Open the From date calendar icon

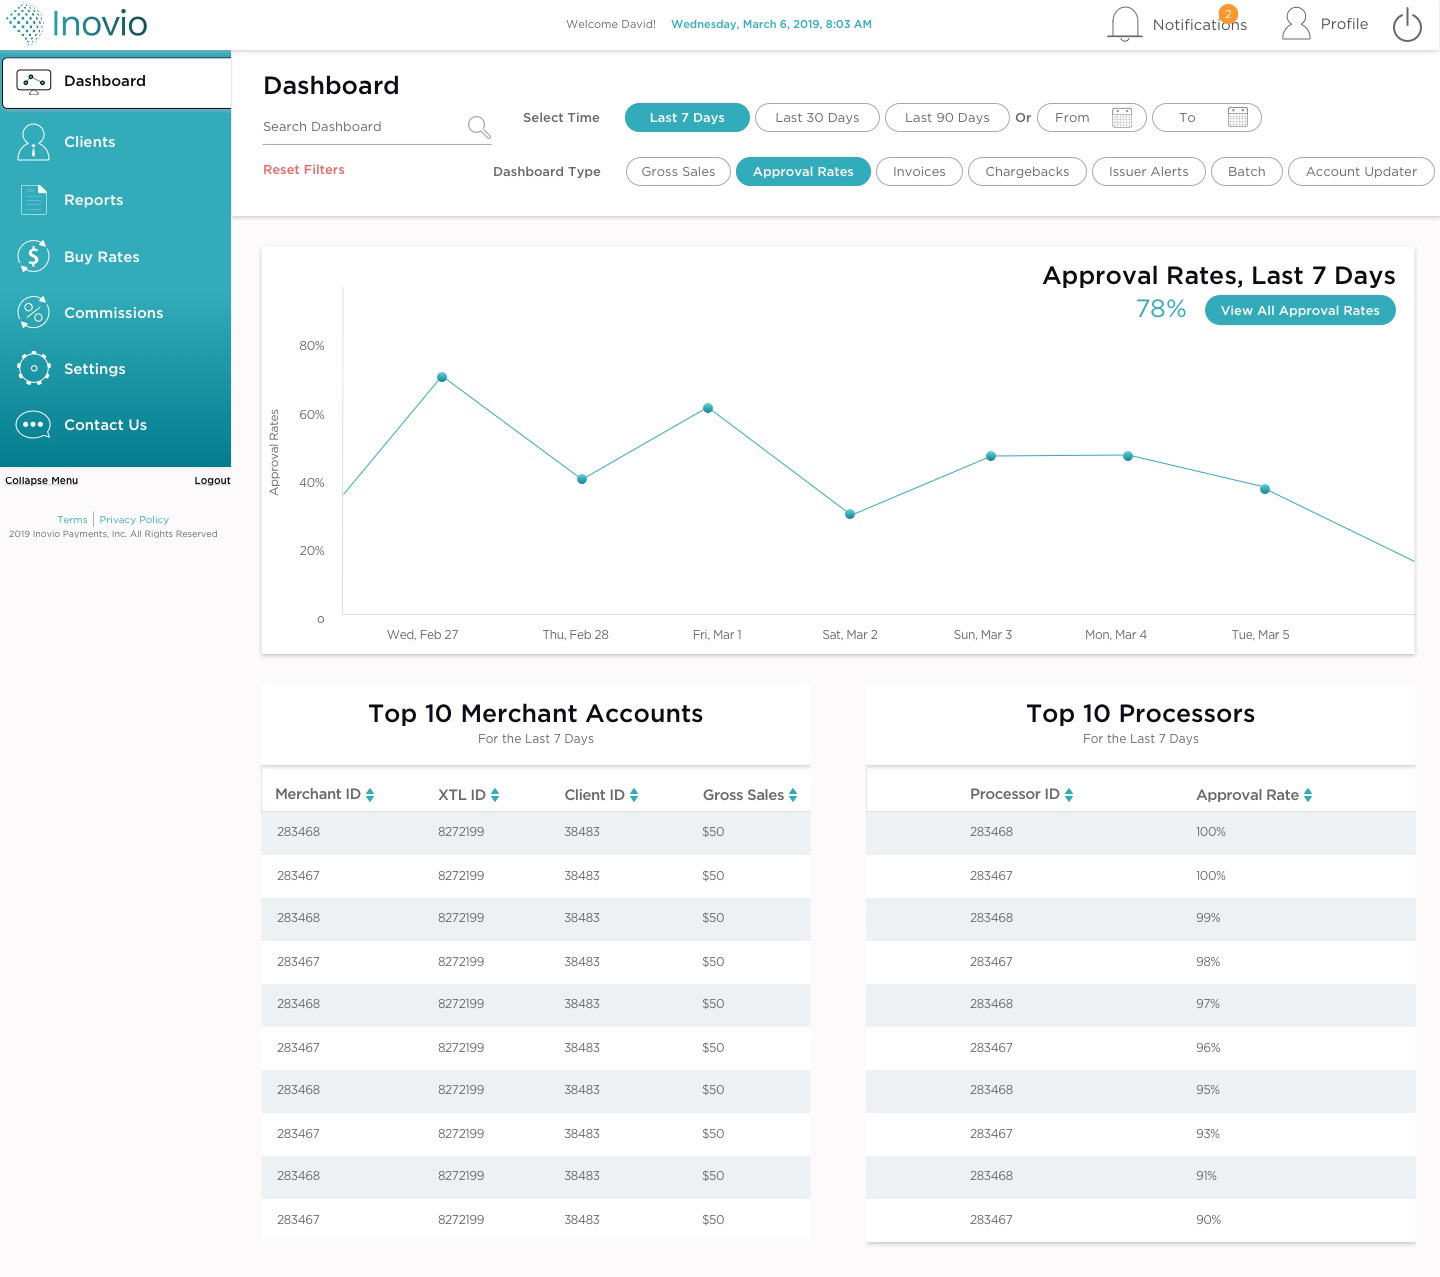click(x=1122, y=118)
